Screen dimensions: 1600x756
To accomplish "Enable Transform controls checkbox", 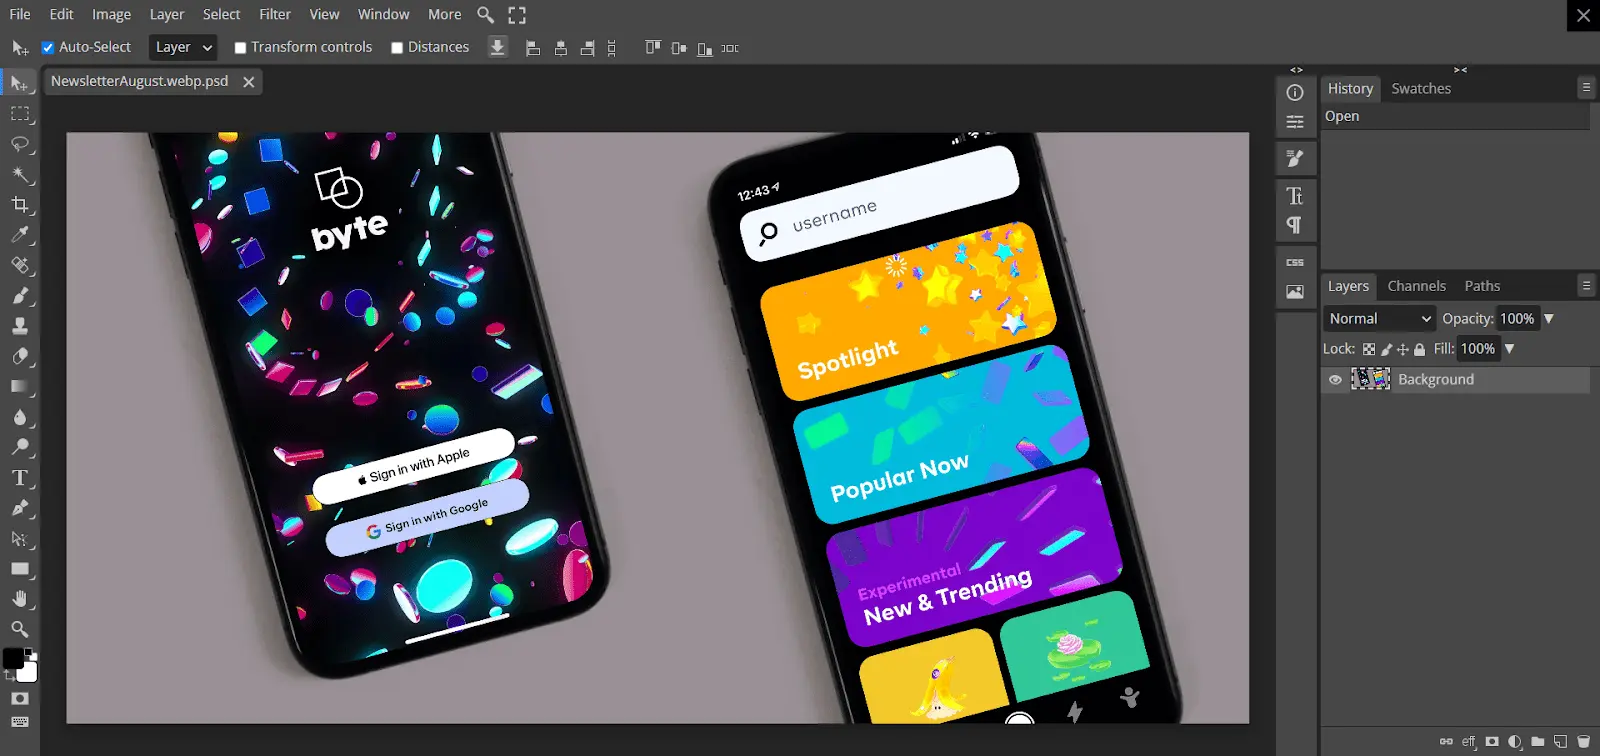I will [240, 47].
